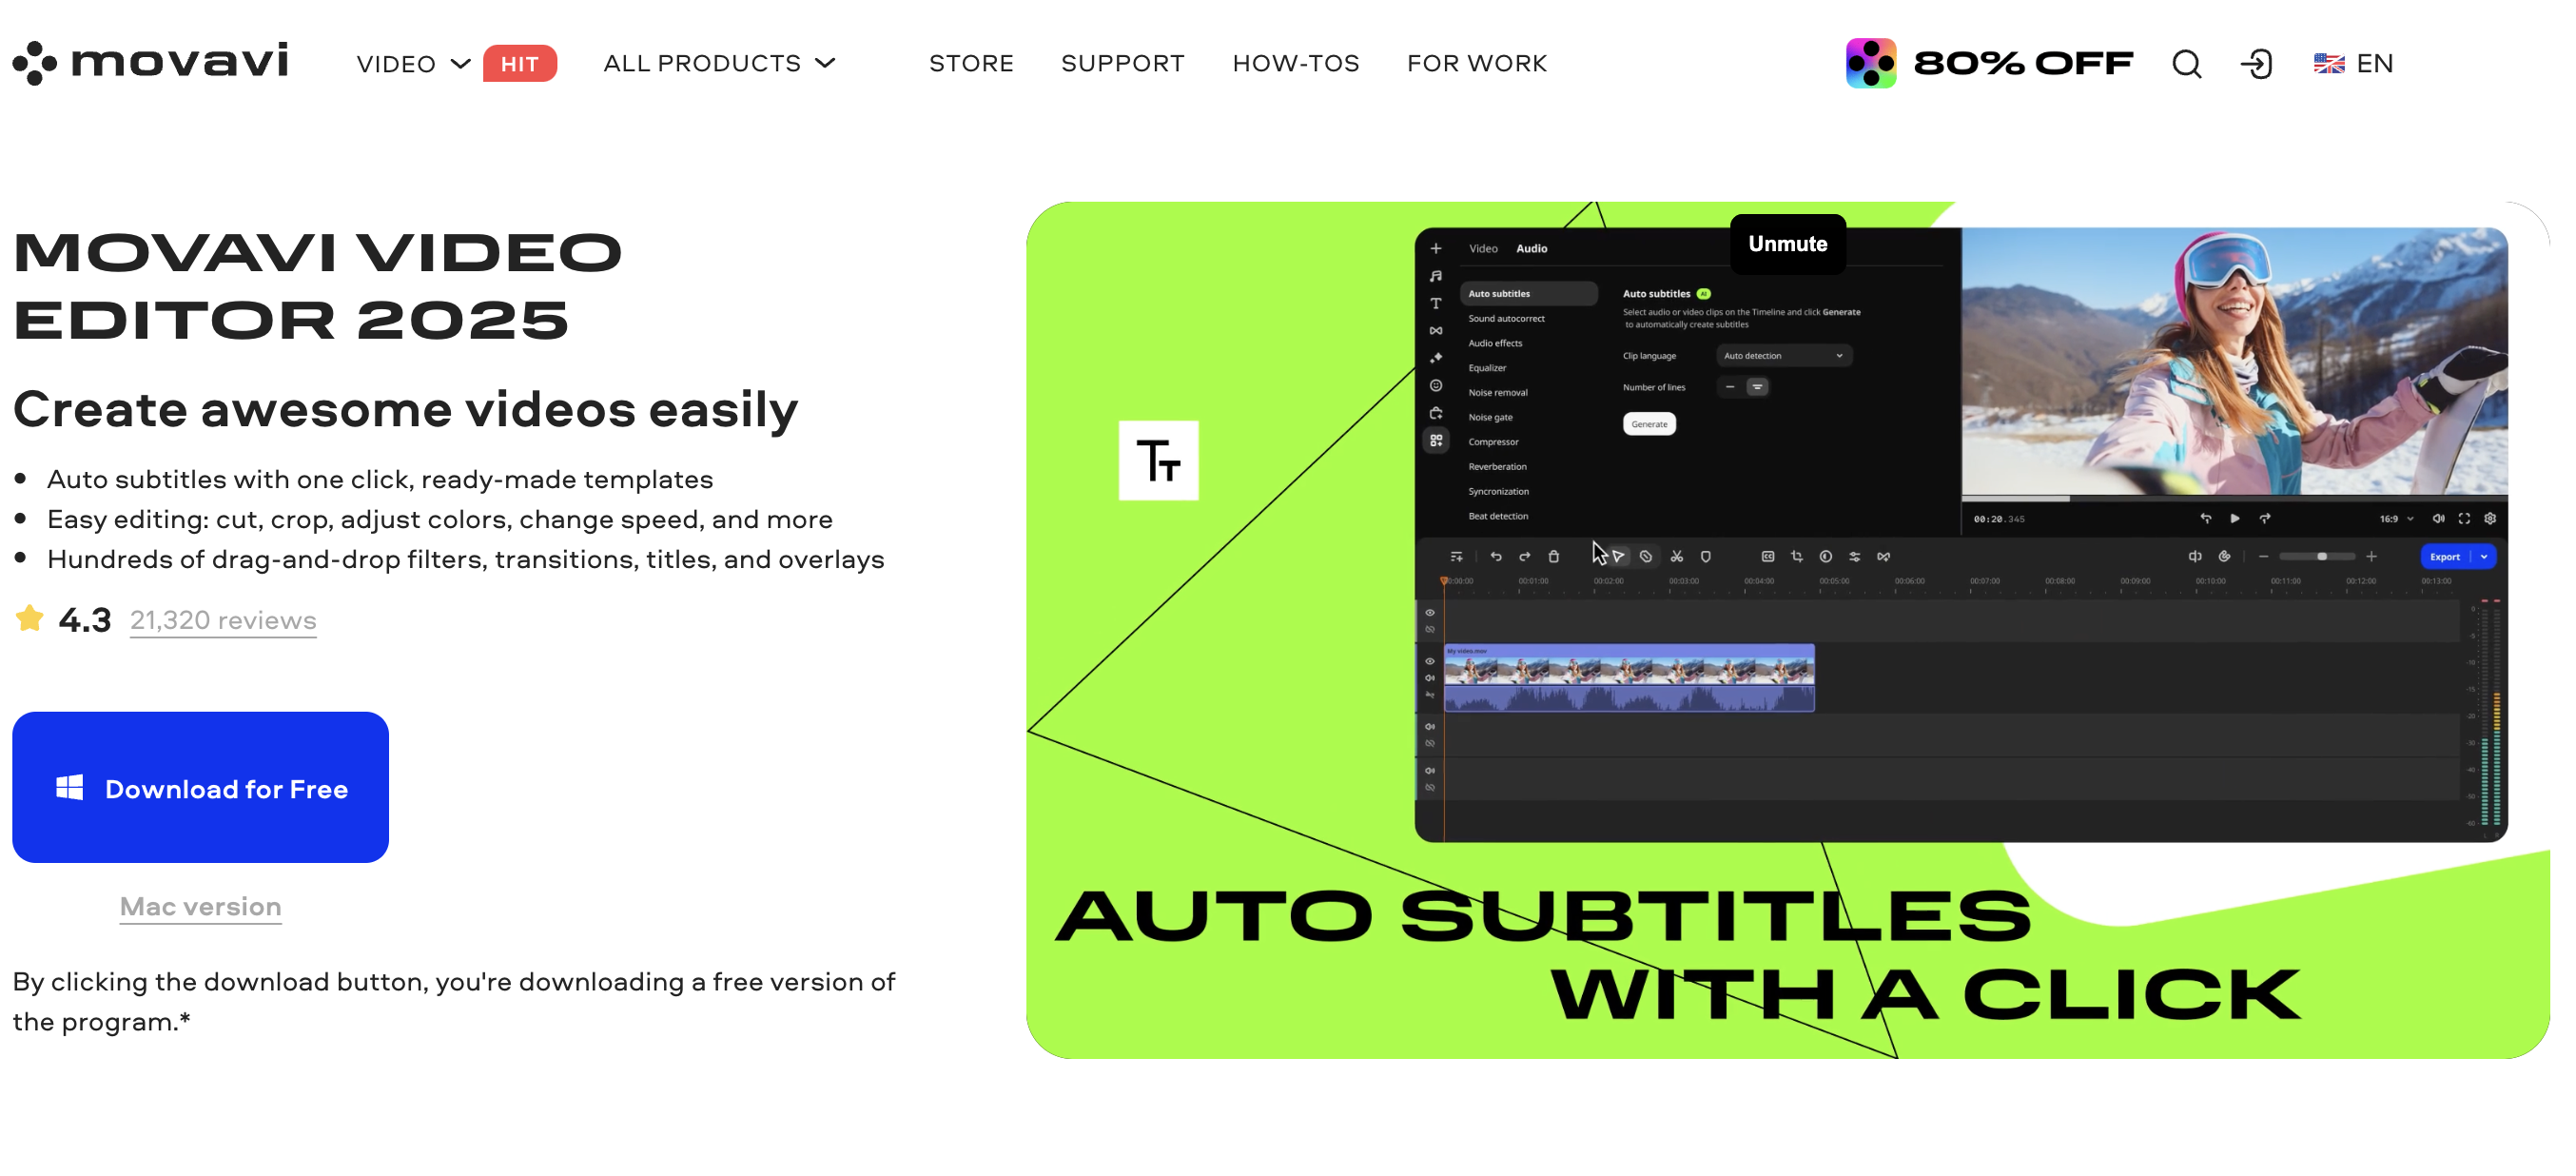Click the Unmute button on the video
This screenshot has width=2576, height=1176.
[x=1788, y=244]
